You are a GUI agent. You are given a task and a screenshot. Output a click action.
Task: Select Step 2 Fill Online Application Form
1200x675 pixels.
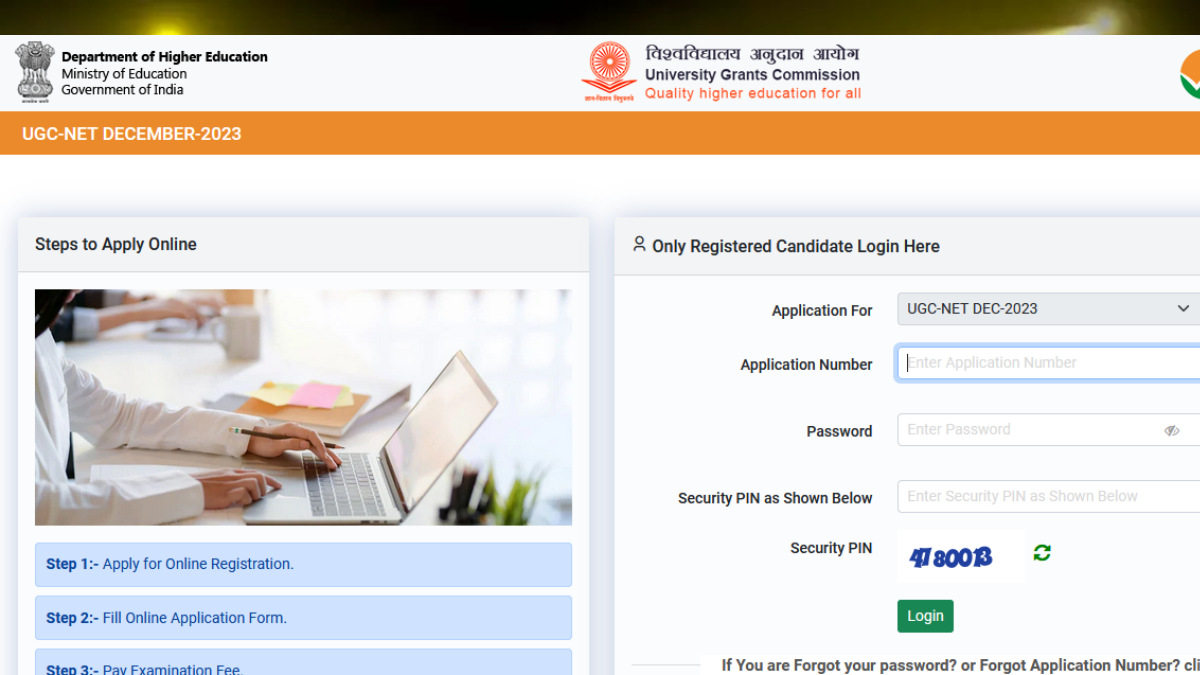pos(303,618)
